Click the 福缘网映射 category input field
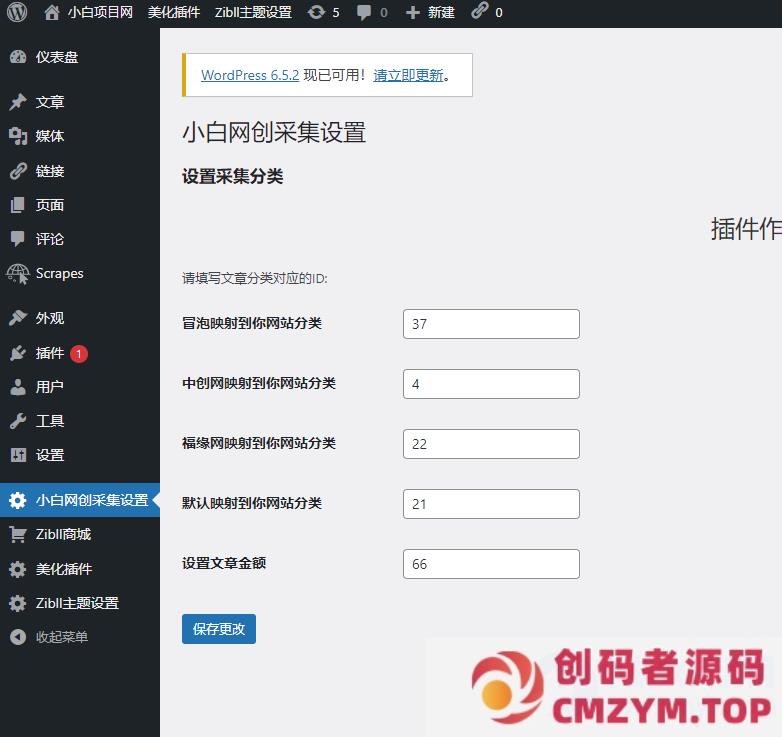 [x=491, y=444]
